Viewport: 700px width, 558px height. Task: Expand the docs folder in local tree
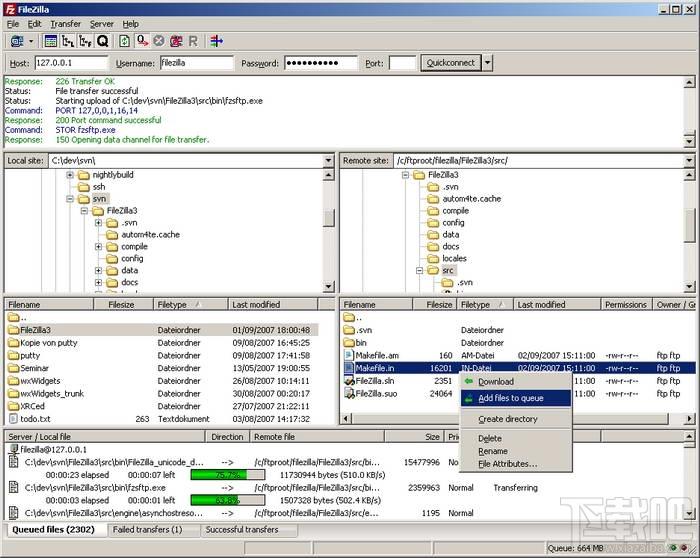click(99, 282)
